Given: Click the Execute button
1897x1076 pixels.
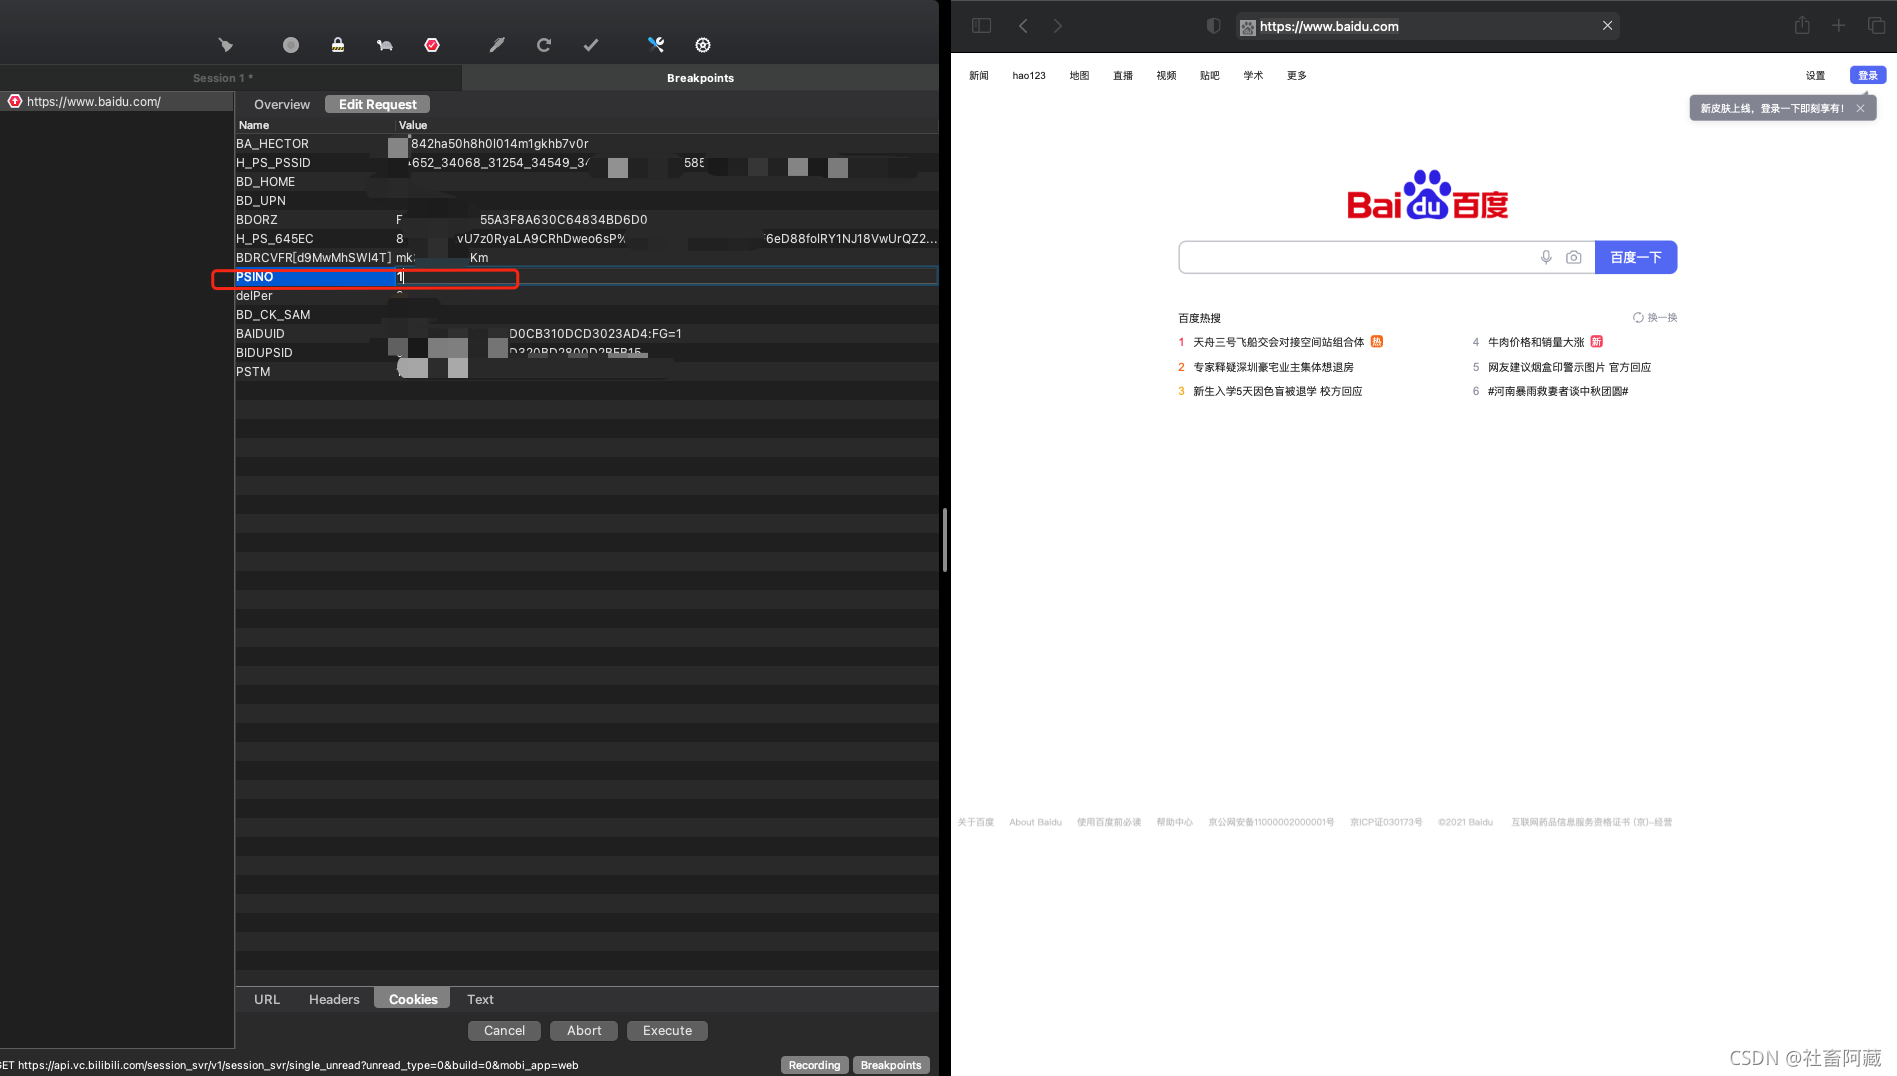Looking at the screenshot, I should click(x=667, y=1030).
